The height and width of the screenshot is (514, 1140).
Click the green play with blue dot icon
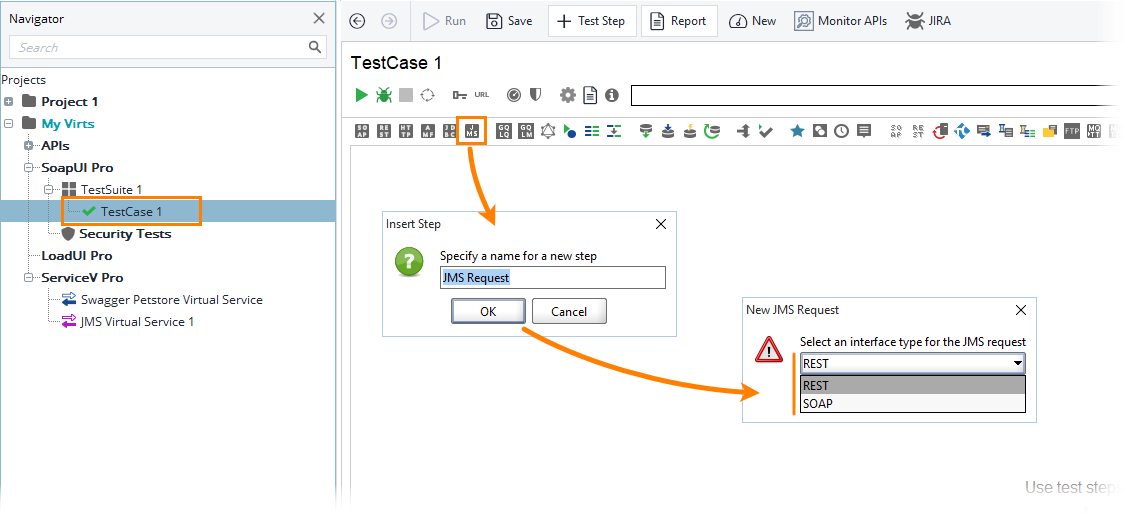click(570, 132)
